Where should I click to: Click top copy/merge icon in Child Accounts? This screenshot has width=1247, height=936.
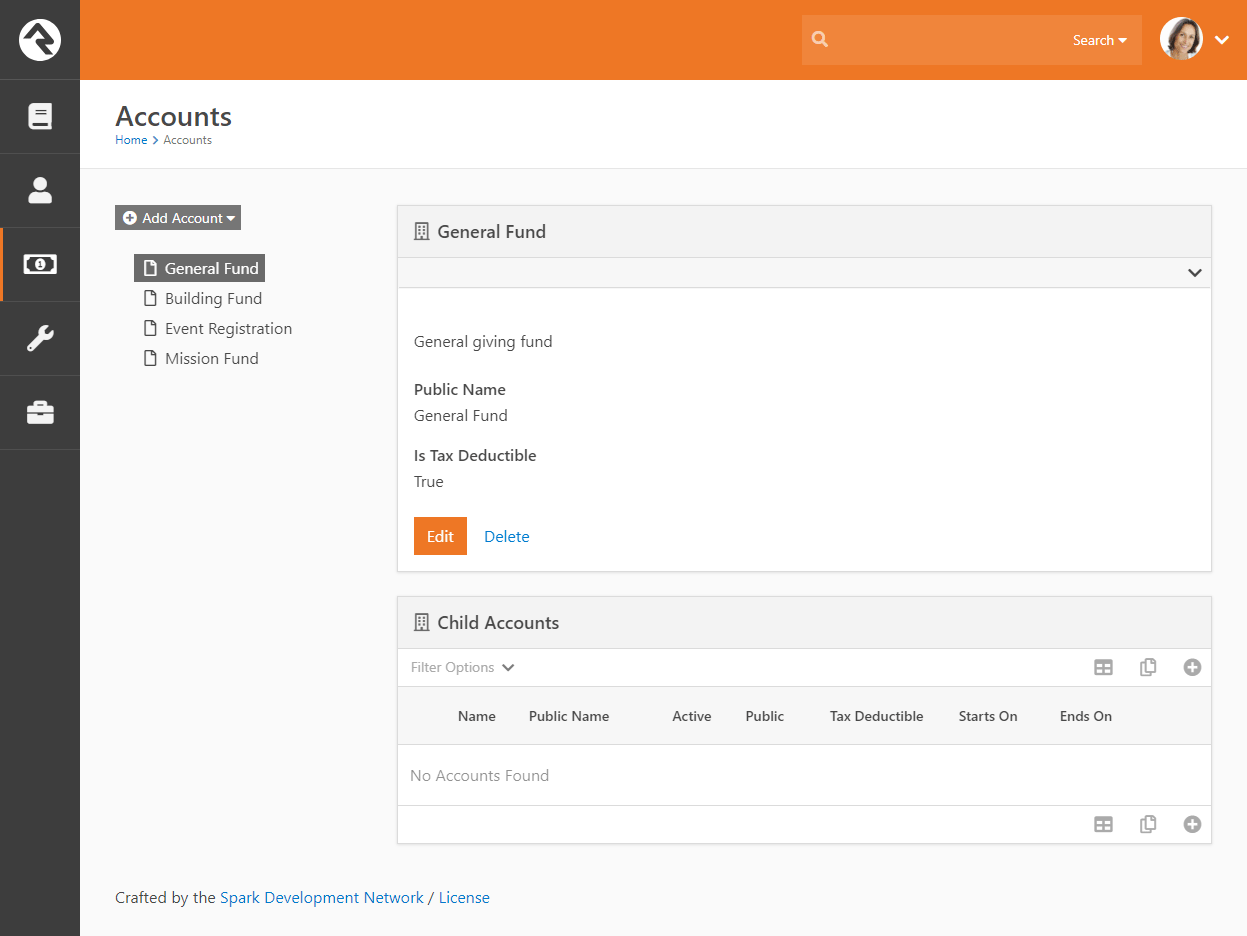click(x=1148, y=667)
